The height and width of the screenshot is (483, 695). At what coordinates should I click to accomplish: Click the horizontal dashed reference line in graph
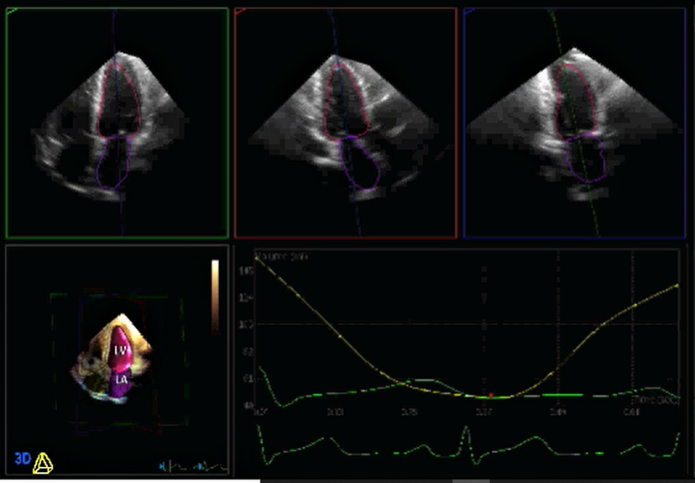[400, 324]
